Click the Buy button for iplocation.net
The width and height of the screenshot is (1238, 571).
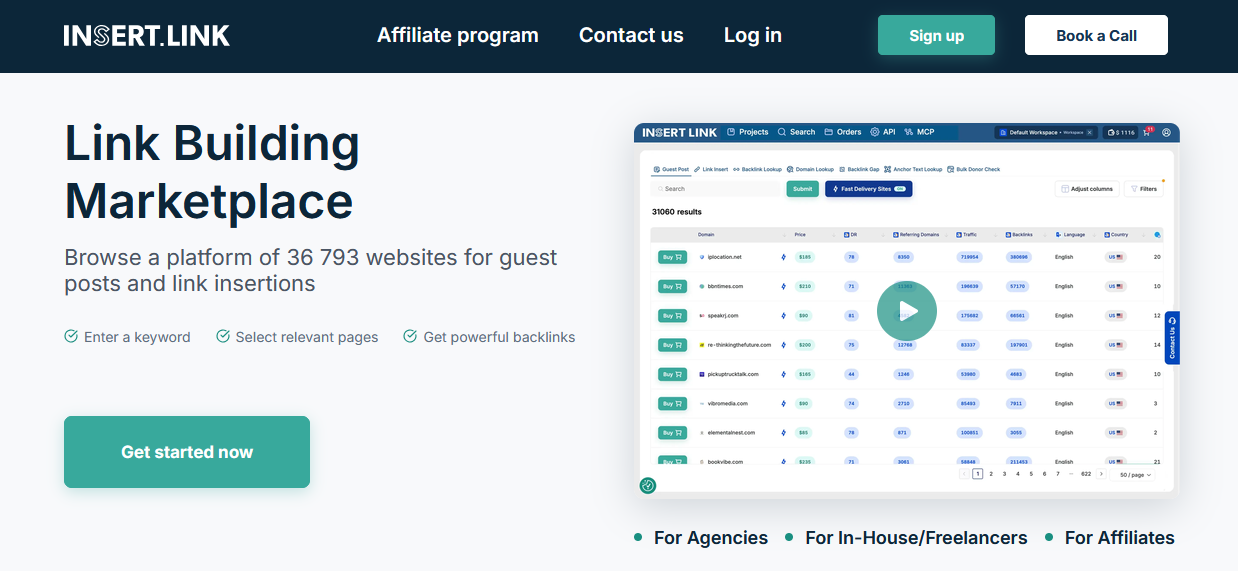672,257
